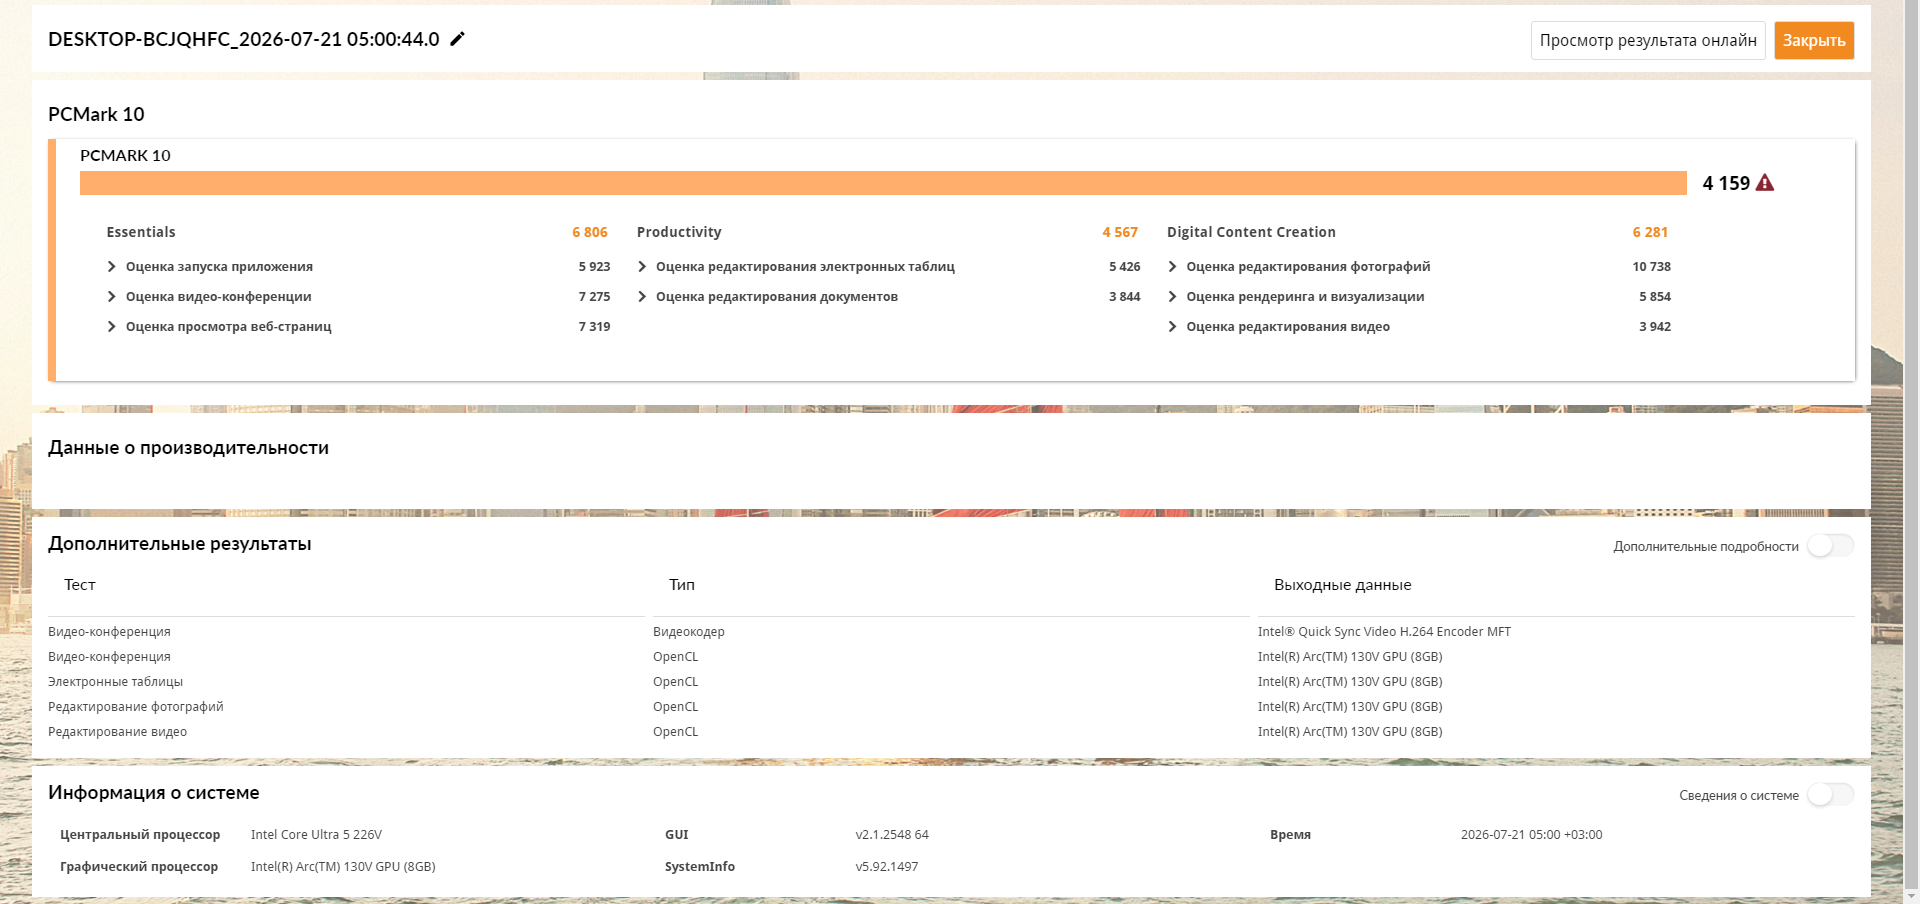Image resolution: width=1920 pixels, height=904 pixels.
Task: Toggle Сведения о системе switch
Action: [x=1830, y=794]
